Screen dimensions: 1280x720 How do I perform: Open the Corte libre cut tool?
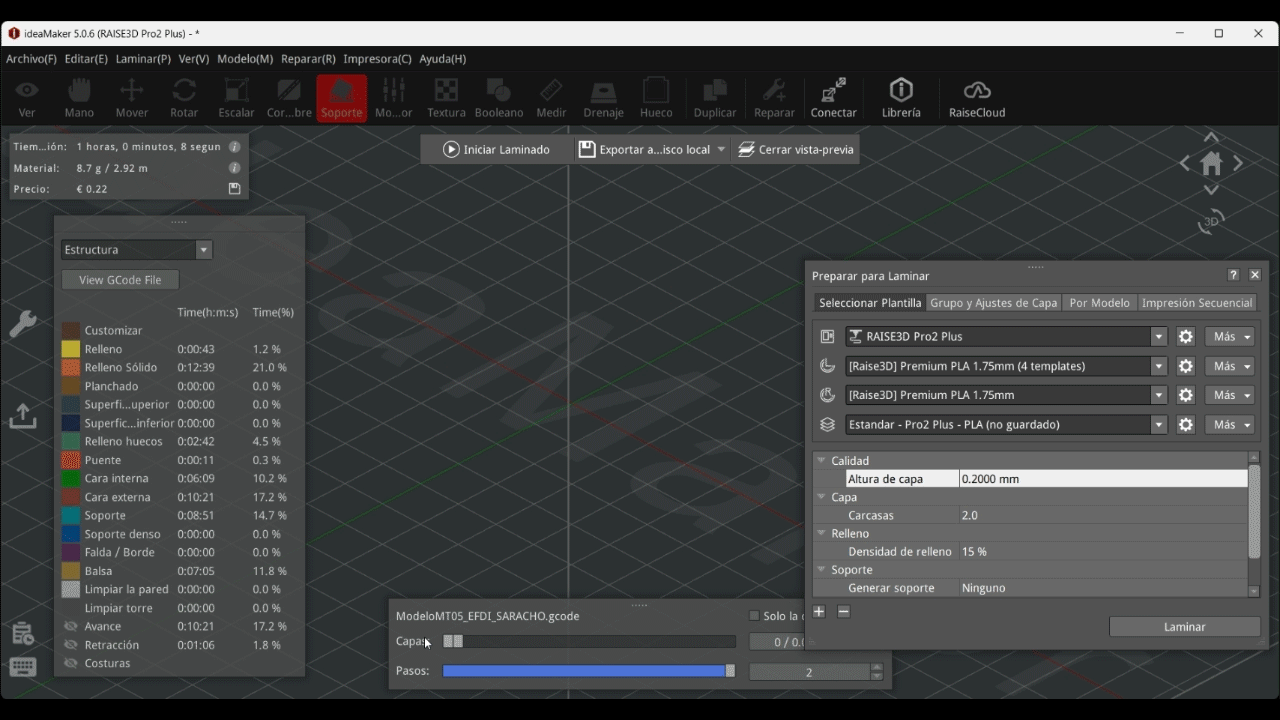pos(289,98)
